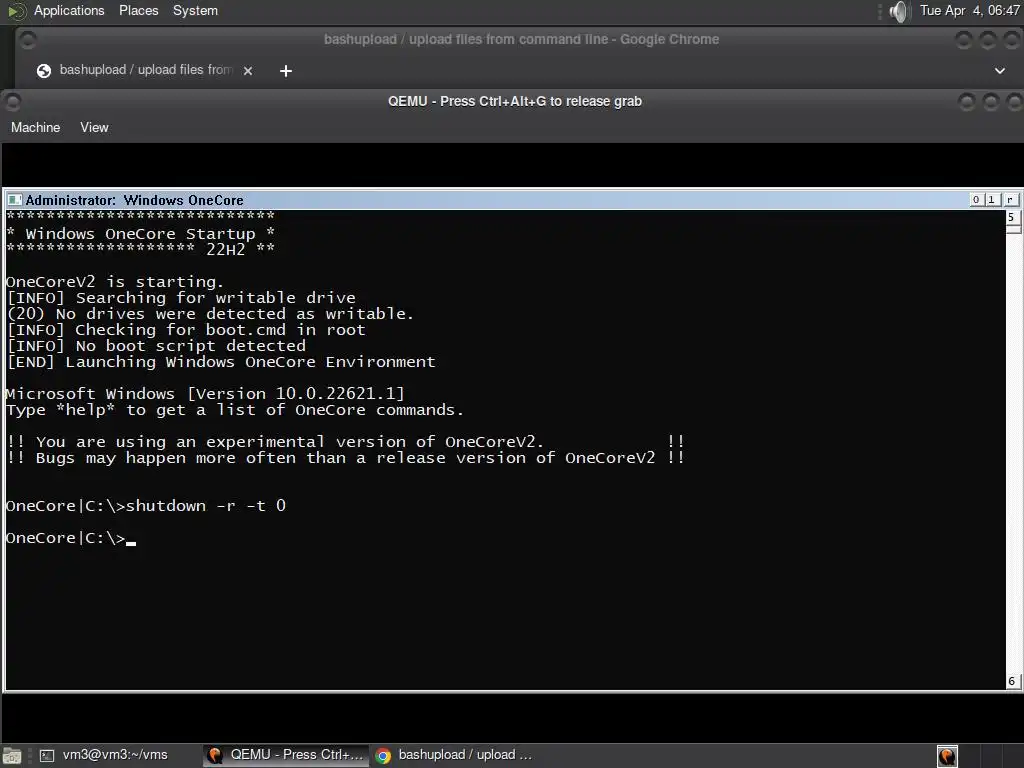Click the show desktop icon in taskbar
The width and height of the screenshot is (1024, 768).
point(12,756)
